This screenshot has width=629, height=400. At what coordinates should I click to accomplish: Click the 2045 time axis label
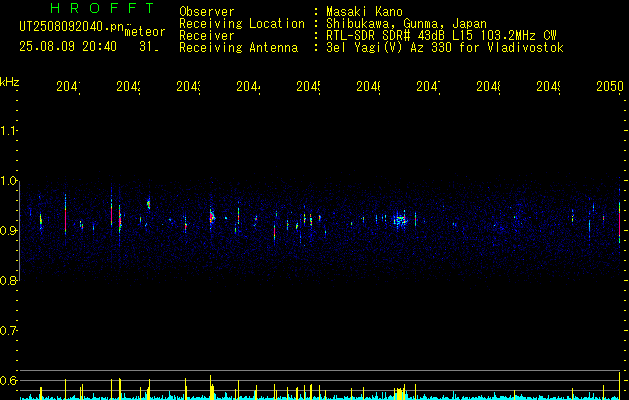coord(308,87)
